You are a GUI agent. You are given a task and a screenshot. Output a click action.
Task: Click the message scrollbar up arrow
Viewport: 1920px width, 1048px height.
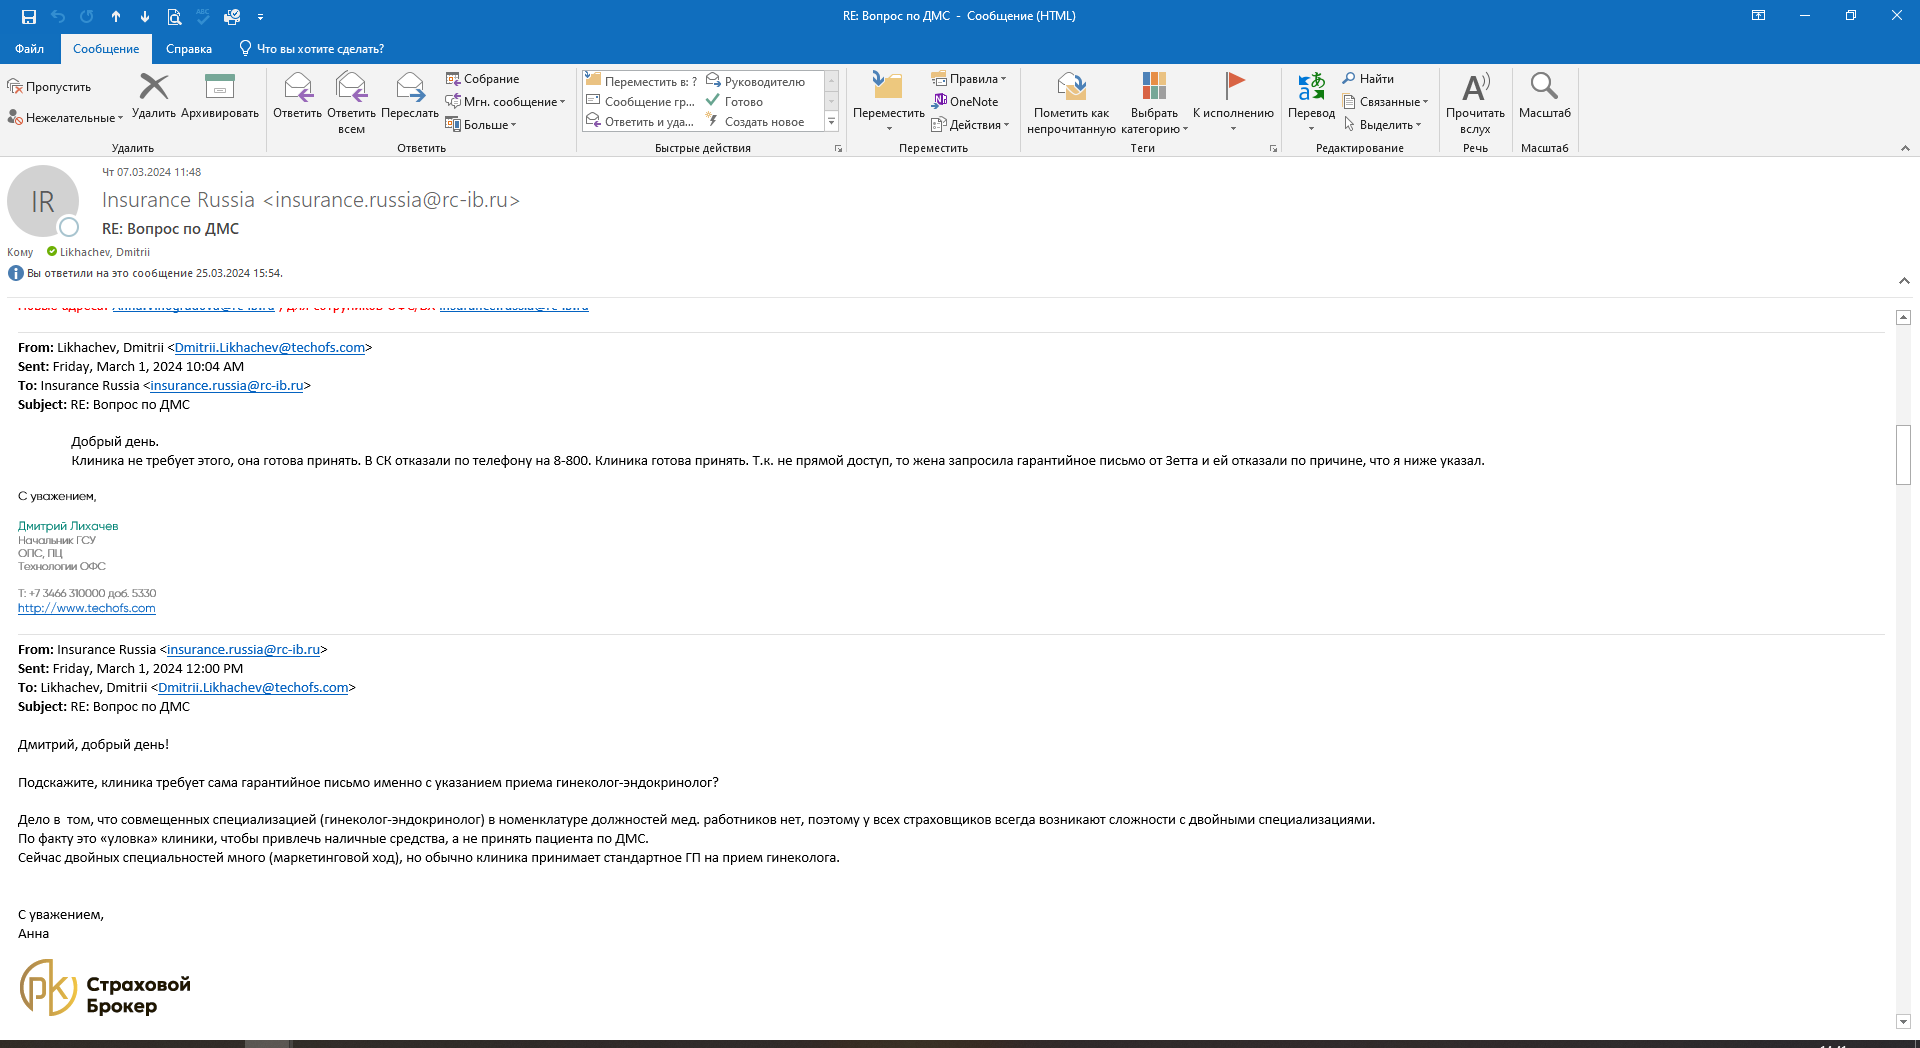(1903, 317)
